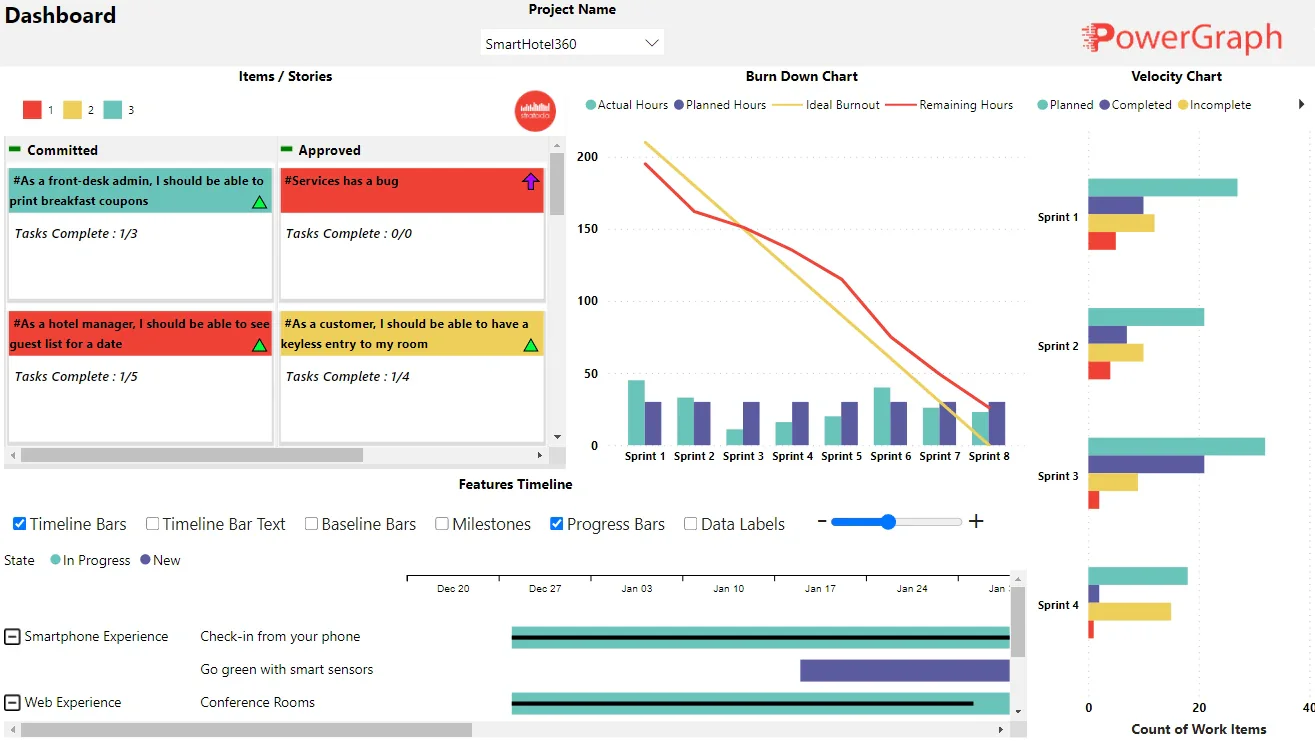The width and height of the screenshot is (1315, 742).
Task: Click the Planned Hours legend marker
Action: [679, 105]
